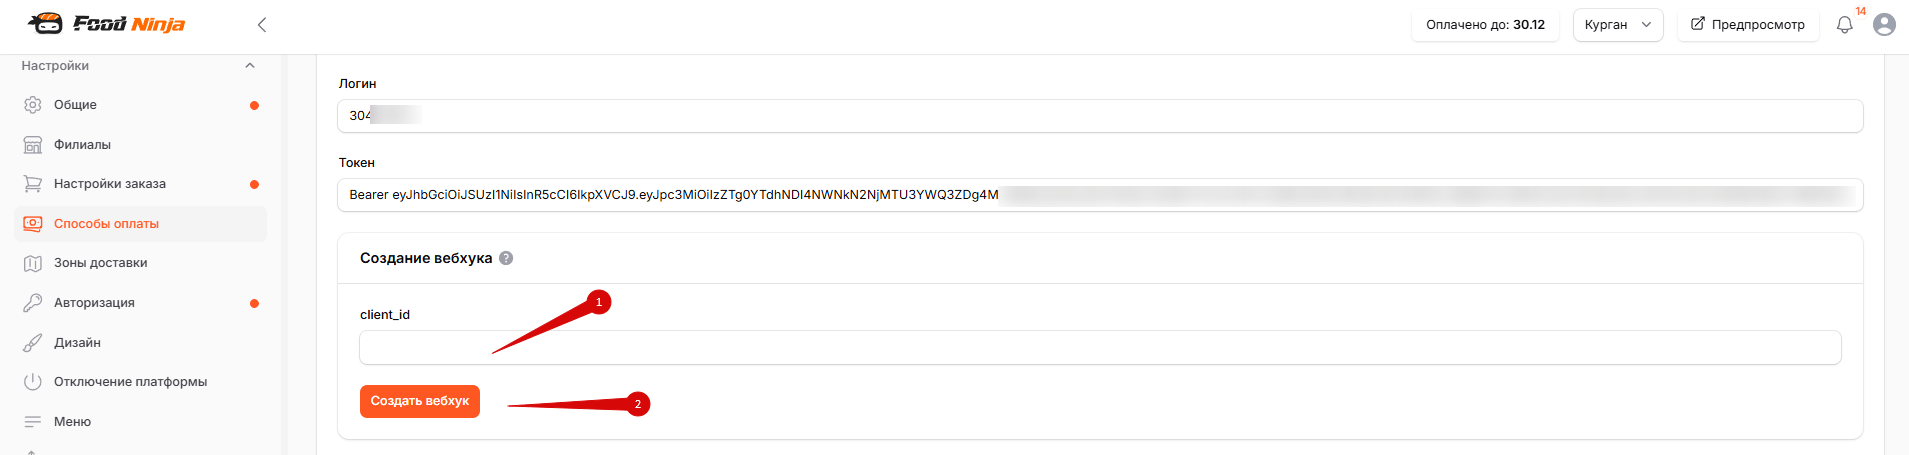Click the Предпросмотр button
1909x455 pixels.
click(1748, 25)
